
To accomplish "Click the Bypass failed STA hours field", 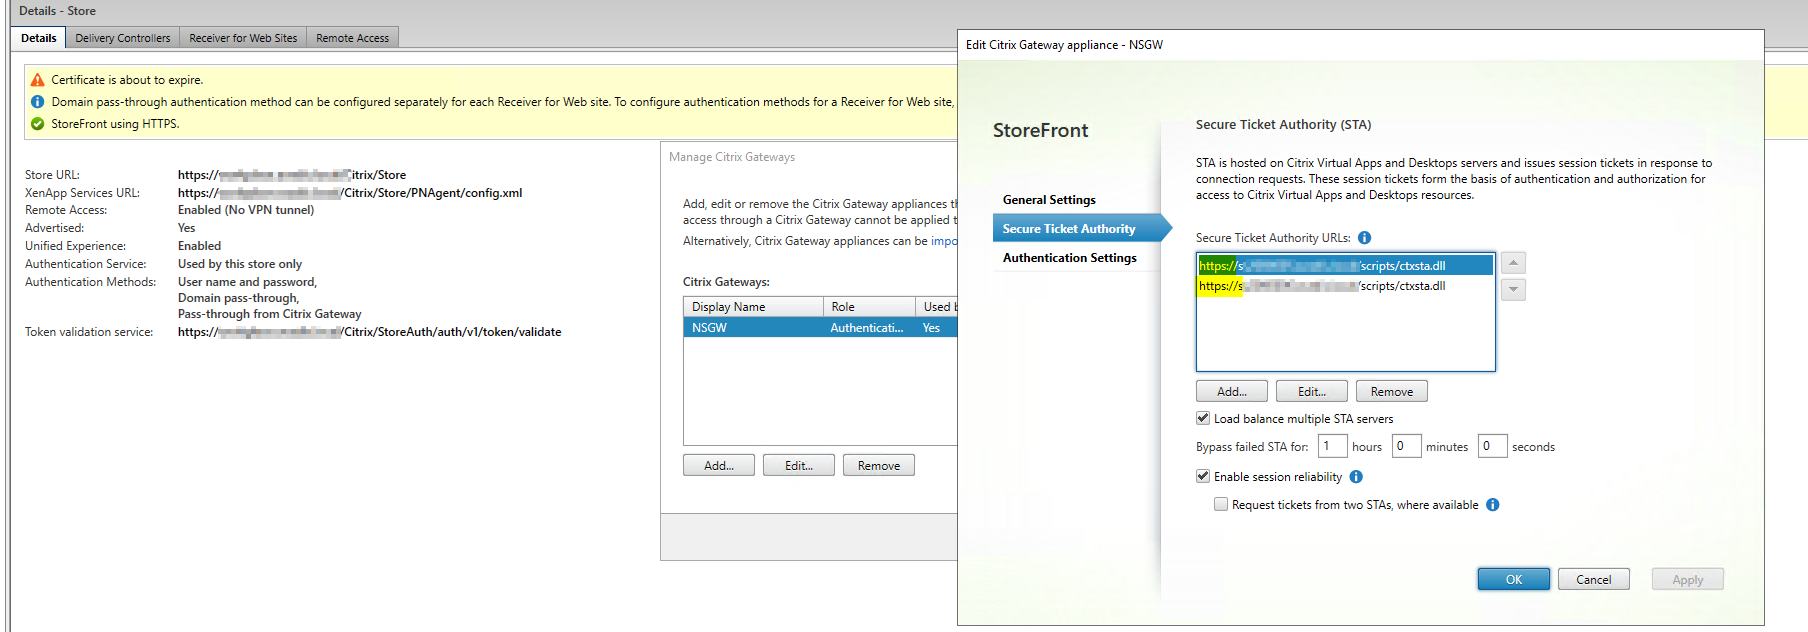I will 1332,446.
